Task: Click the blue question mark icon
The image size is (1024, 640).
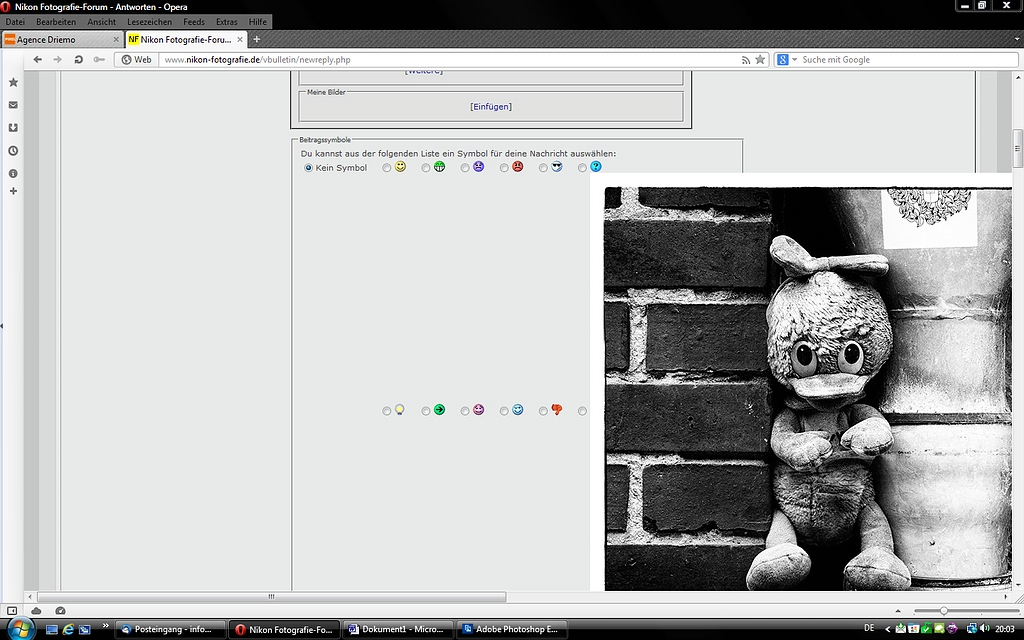Action: [596, 167]
